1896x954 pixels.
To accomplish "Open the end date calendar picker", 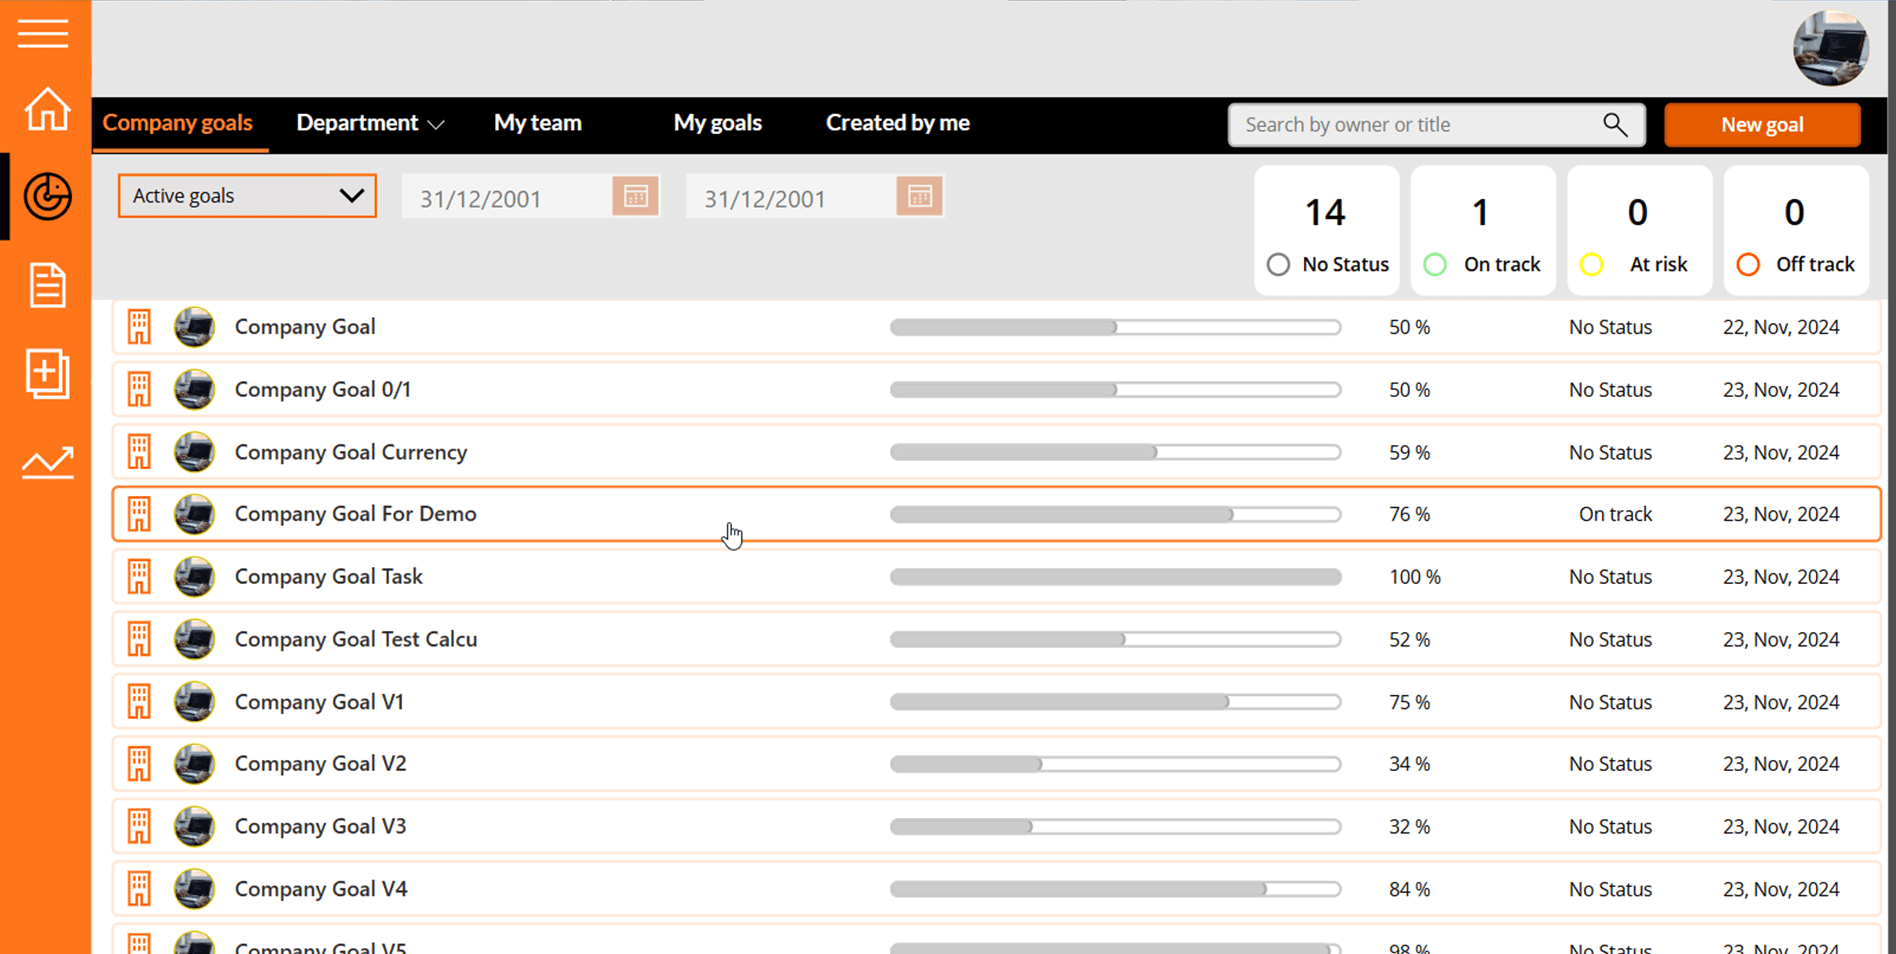I will (920, 197).
